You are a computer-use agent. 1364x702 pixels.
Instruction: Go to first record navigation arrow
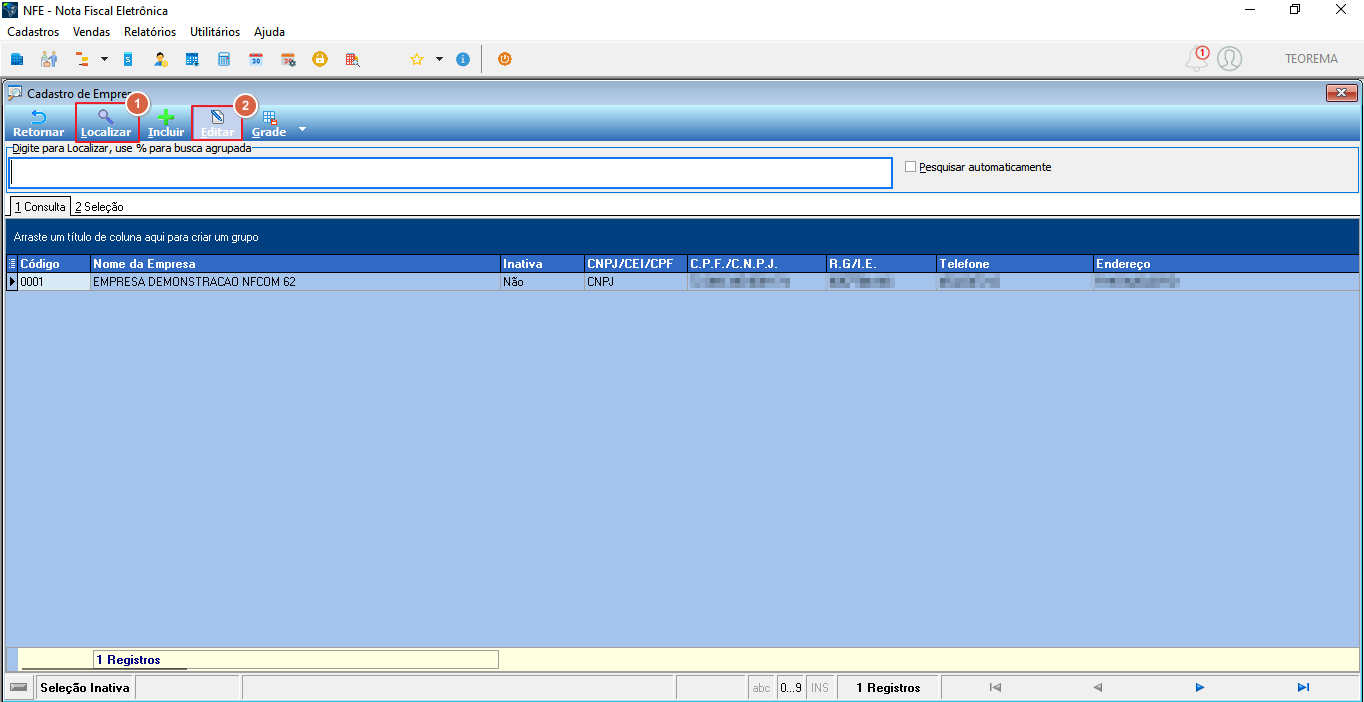coord(995,688)
